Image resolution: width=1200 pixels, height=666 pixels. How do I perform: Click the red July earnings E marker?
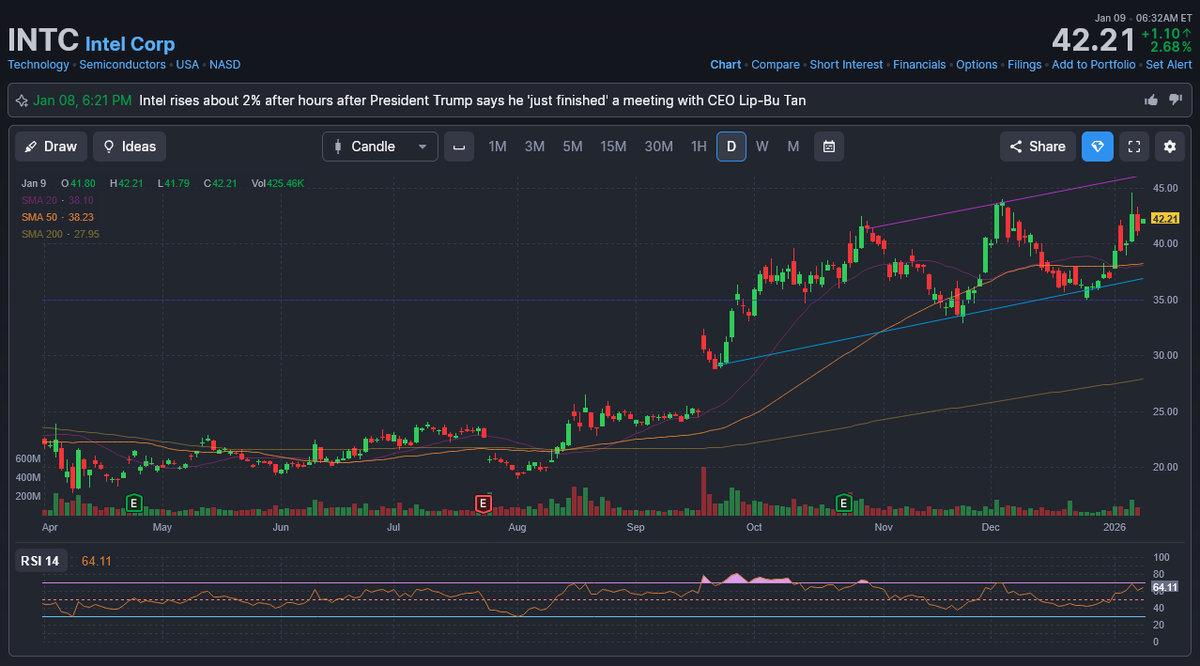483,501
